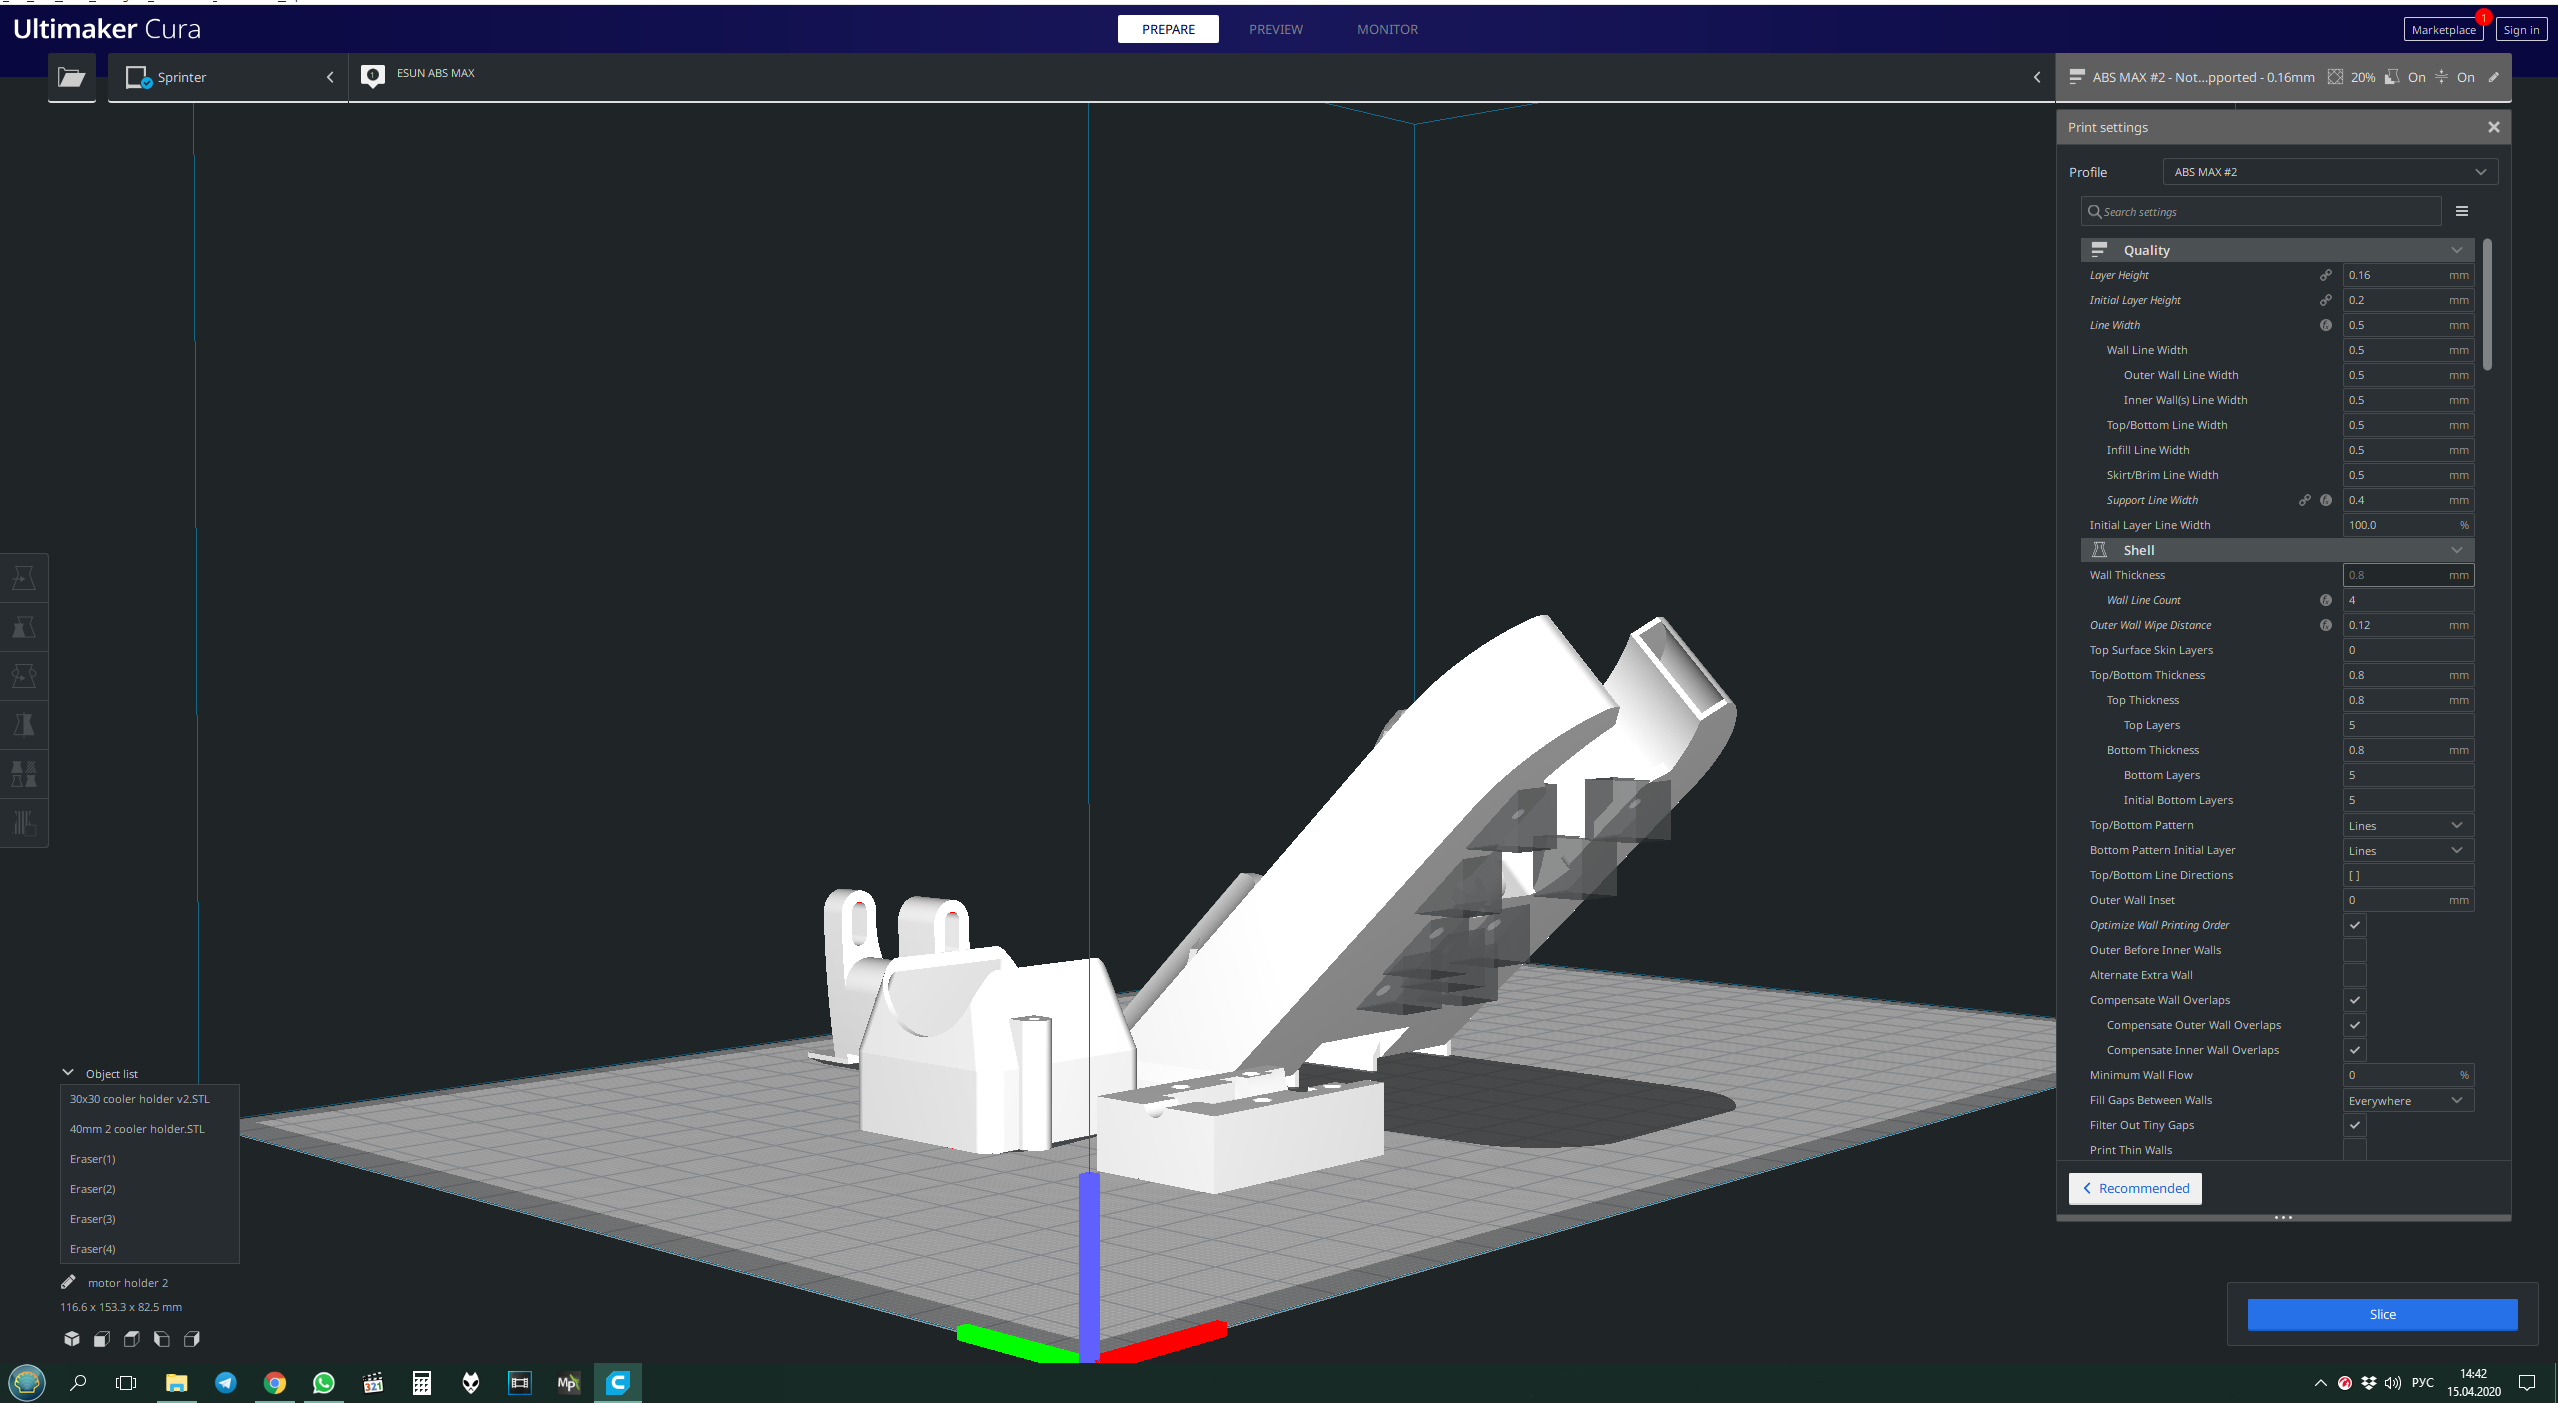This screenshot has height=1403, width=2558.
Task: Open settings visibility hamburger menu
Action: point(2462,211)
